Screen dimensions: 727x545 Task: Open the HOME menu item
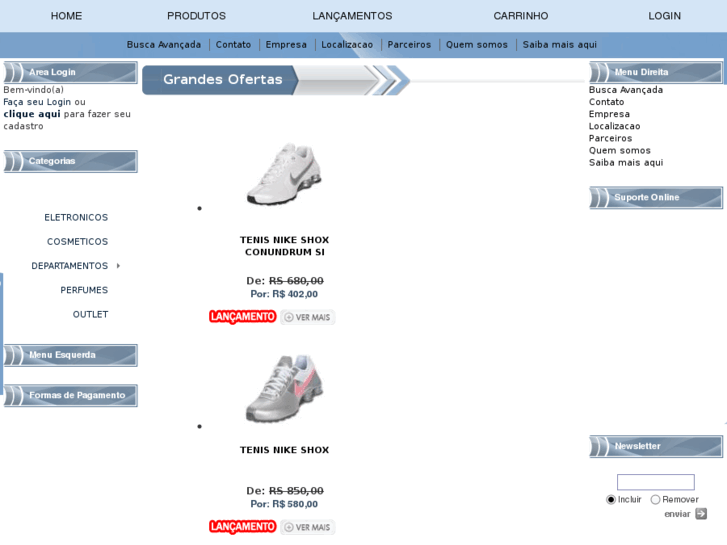click(66, 16)
